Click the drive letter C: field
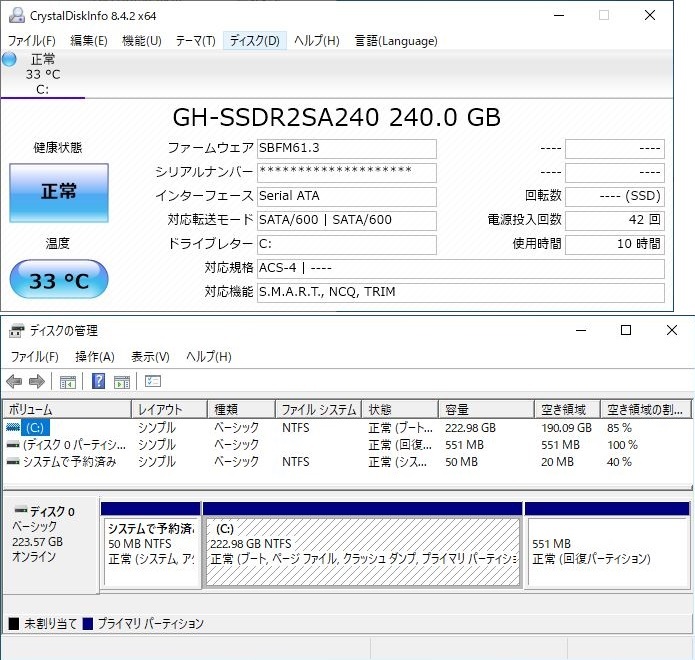695x660 pixels. pyautogui.click(x=347, y=244)
